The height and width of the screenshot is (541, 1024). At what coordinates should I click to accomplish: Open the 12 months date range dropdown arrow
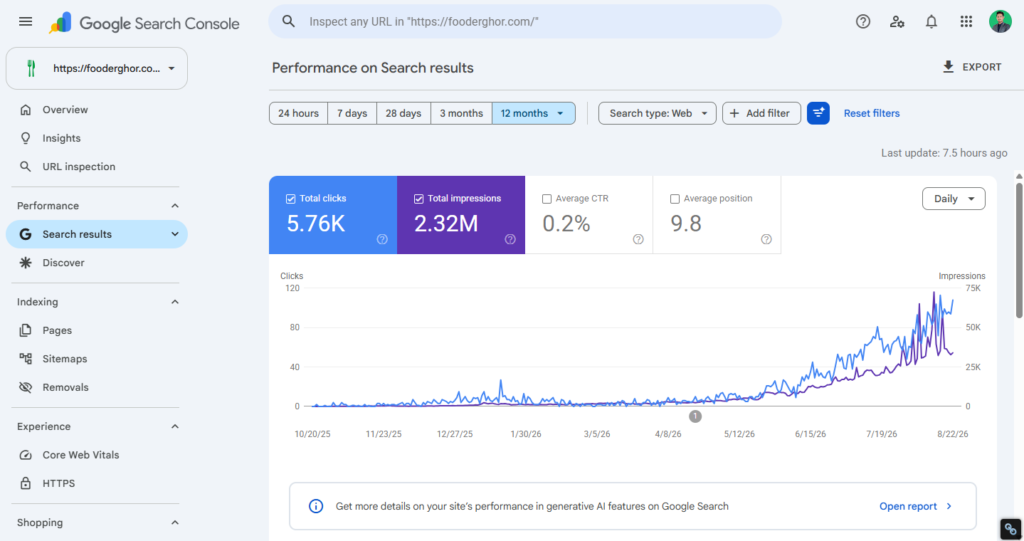point(560,113)
